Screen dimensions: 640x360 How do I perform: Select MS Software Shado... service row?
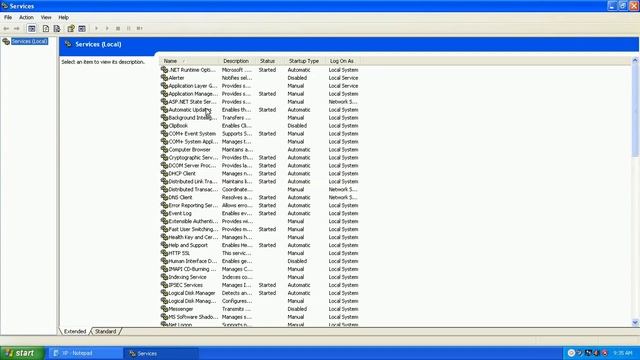pos(260,317)
